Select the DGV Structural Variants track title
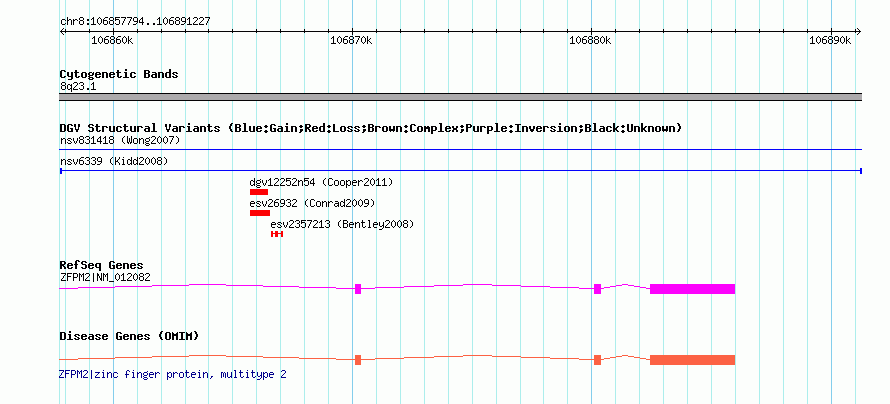This screenshot has width=890, height=404. [371, 128]
